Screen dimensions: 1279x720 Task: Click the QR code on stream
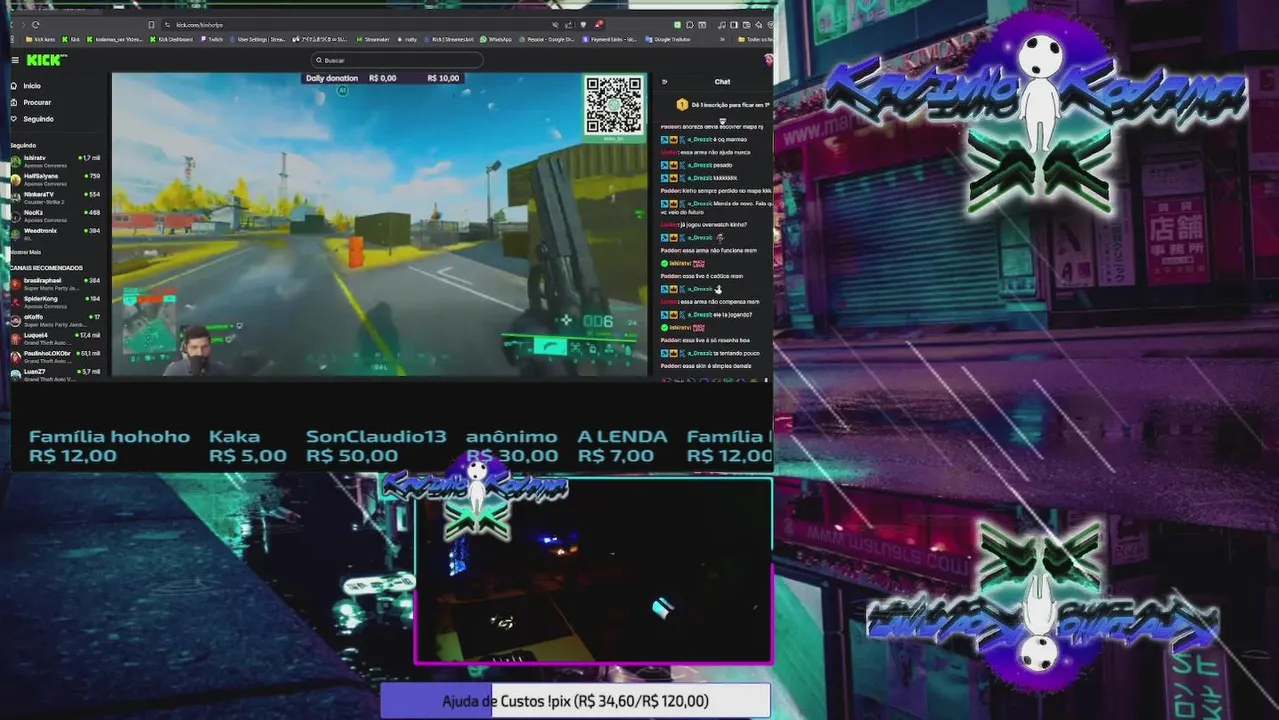coord(614,106)
